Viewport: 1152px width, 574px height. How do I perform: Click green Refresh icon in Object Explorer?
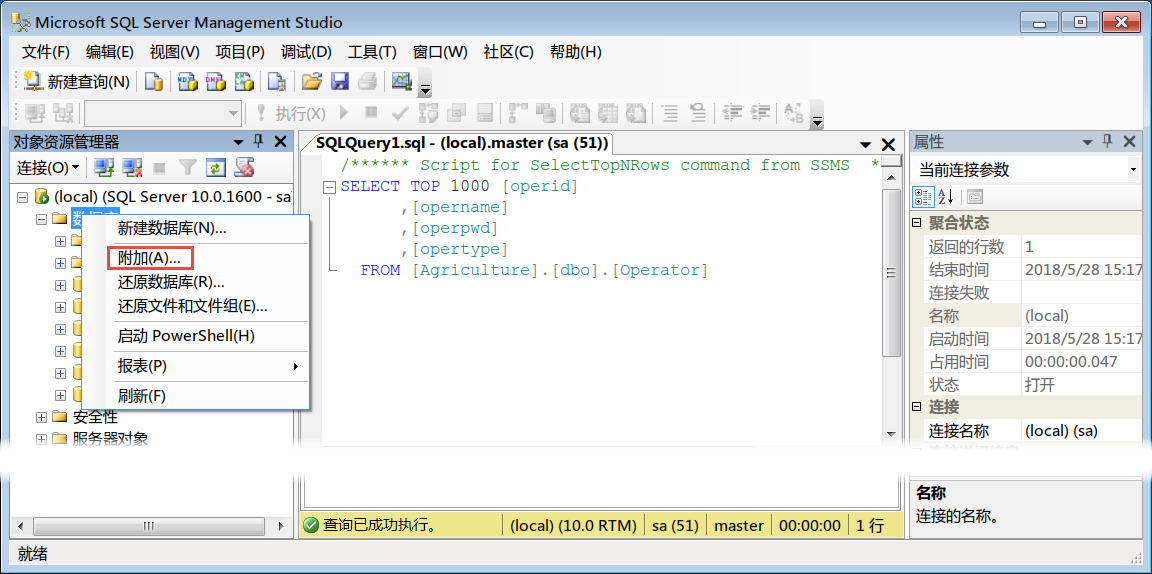[x=215, y=168]
